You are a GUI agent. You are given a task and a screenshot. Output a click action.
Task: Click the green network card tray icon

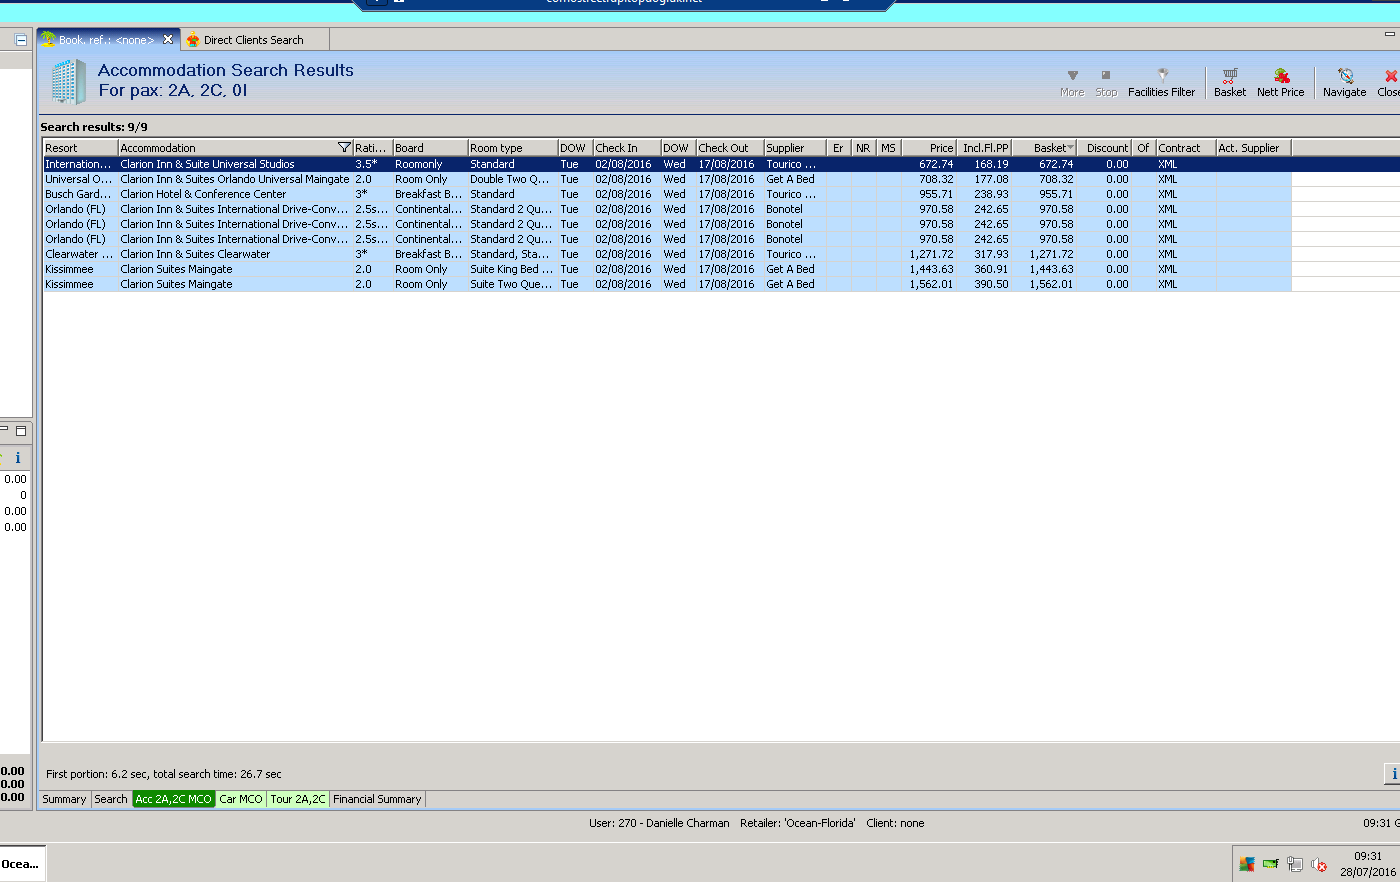point(1270,864)
